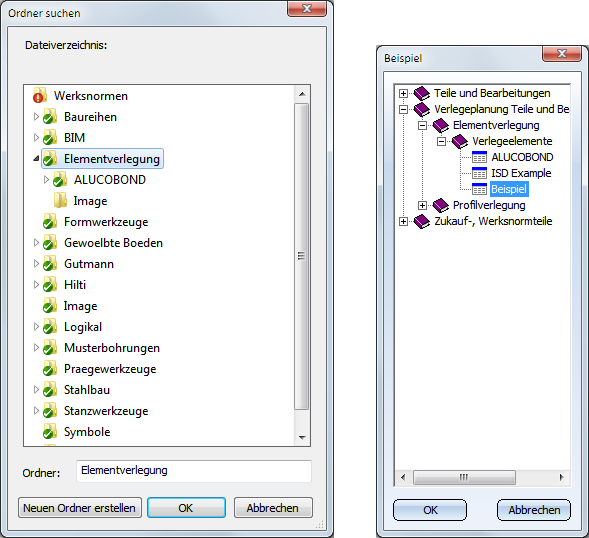Screen dimensions: 589x538
Task: Click the Logikal folder icon
Action: tap(50, 327)
